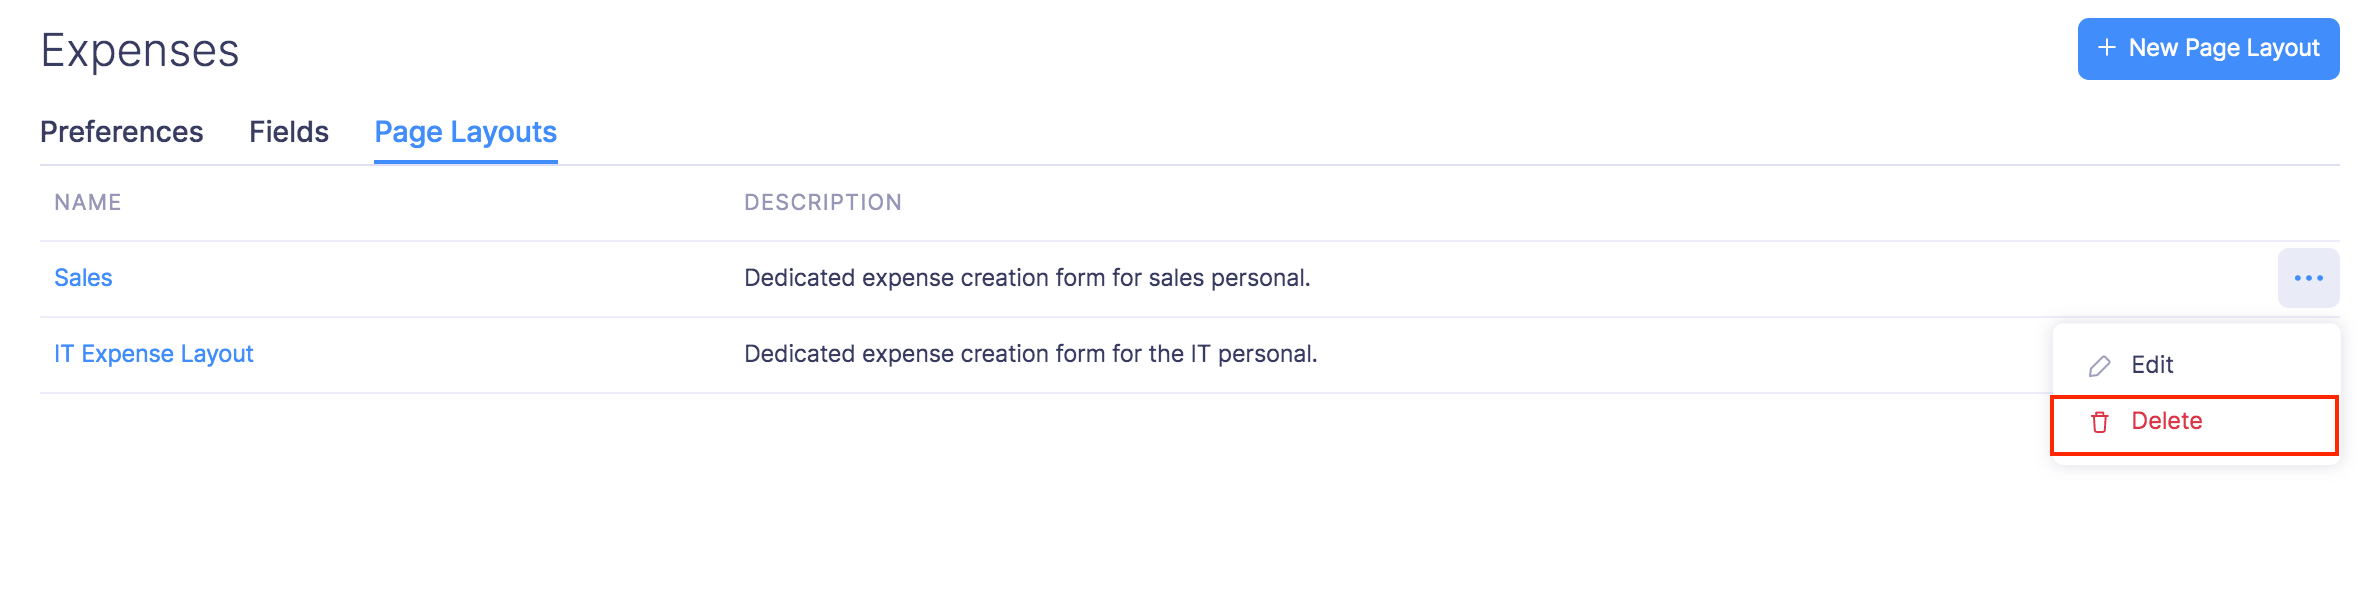Click the sales personal description text
The image size is (2378, 600).
click(1027, 278)
